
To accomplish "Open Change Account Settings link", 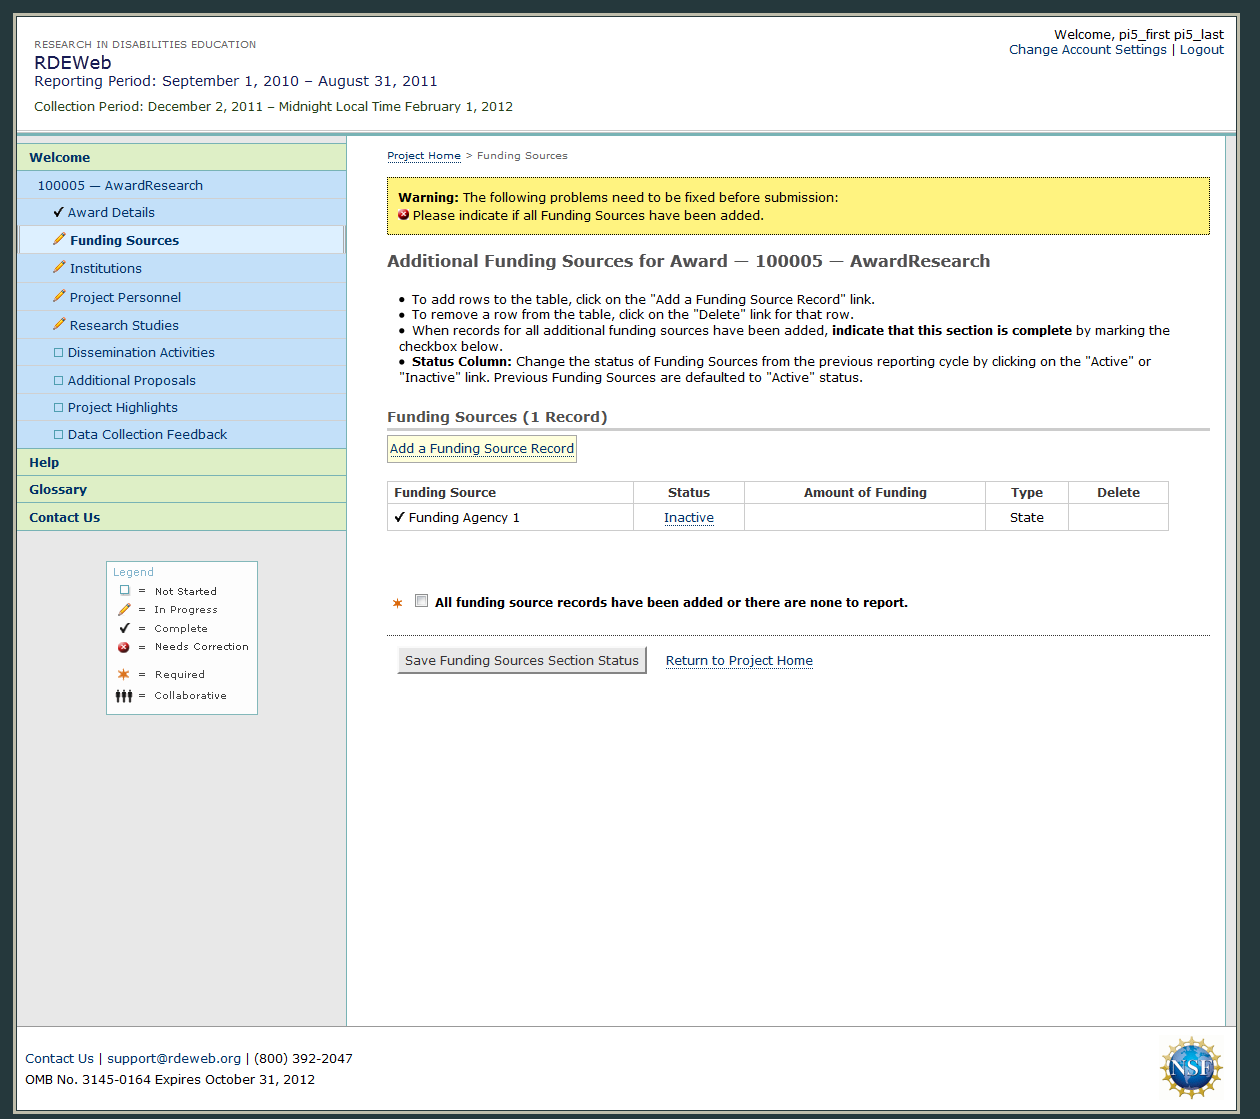I will click(x=1087, y=49).
